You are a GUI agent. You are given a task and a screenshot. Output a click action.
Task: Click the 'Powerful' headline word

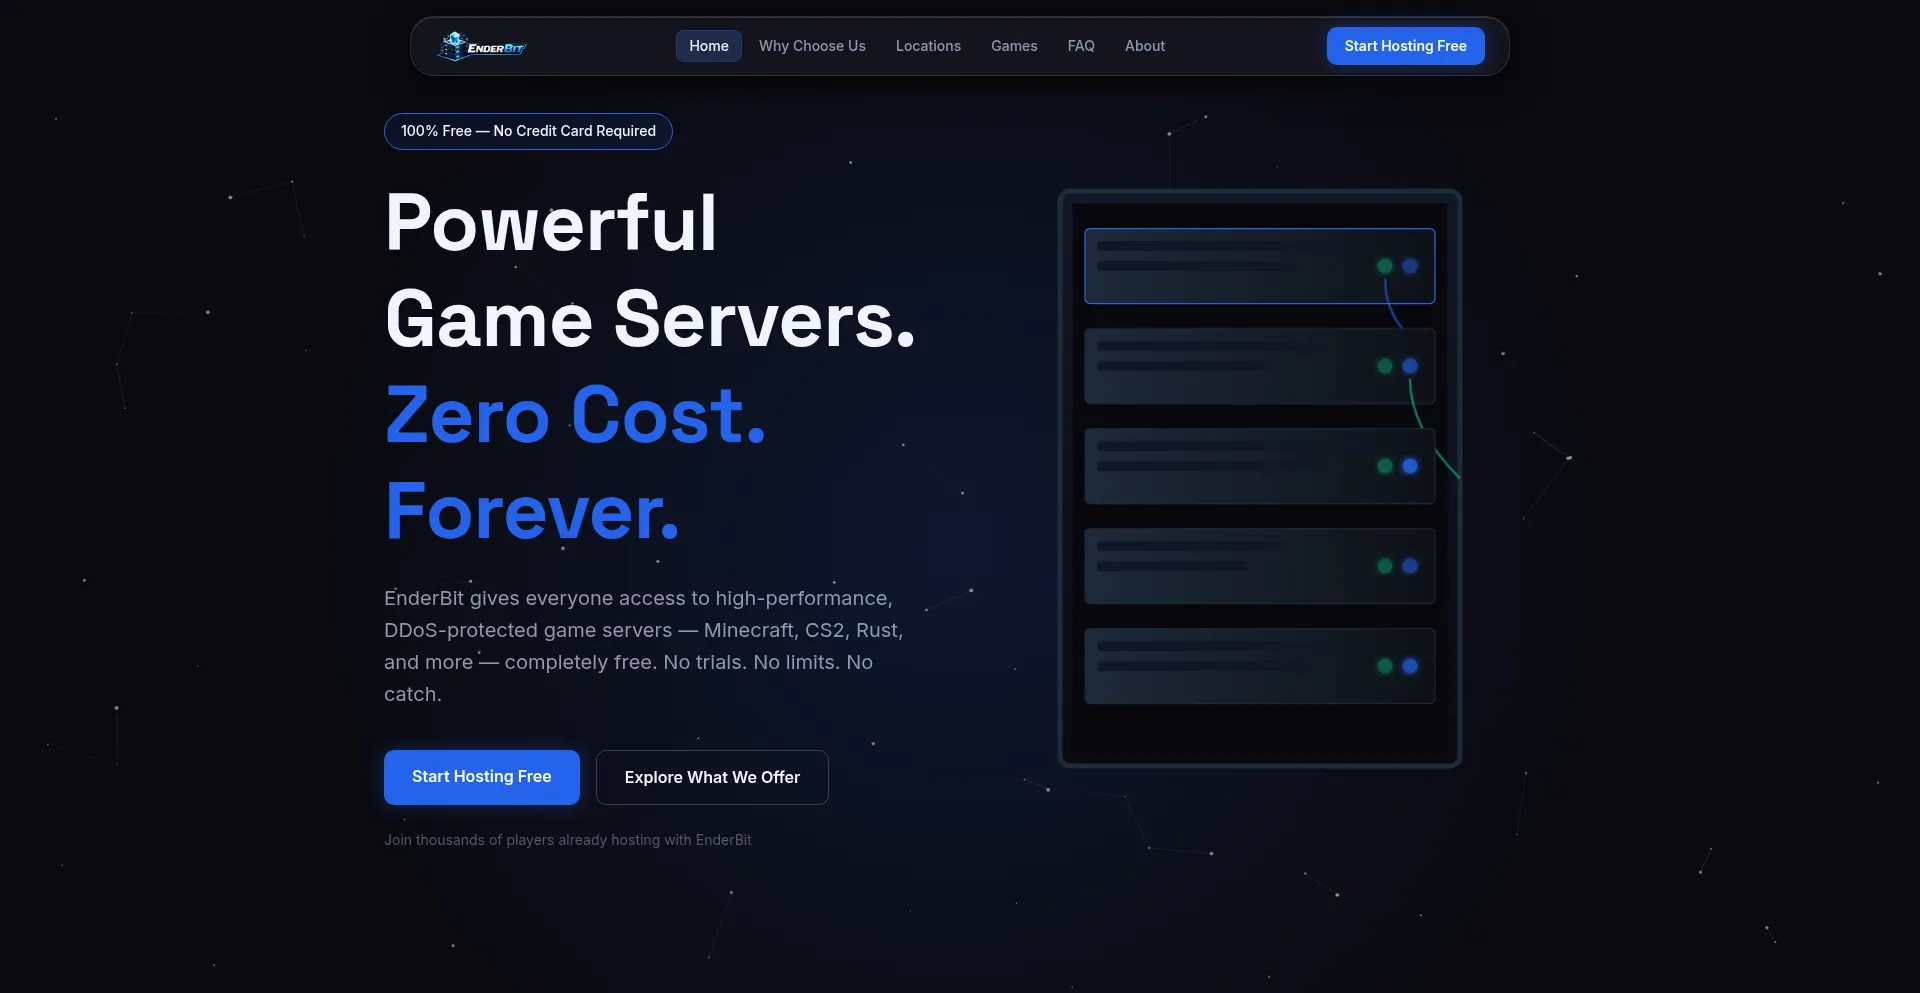[551, 222]
